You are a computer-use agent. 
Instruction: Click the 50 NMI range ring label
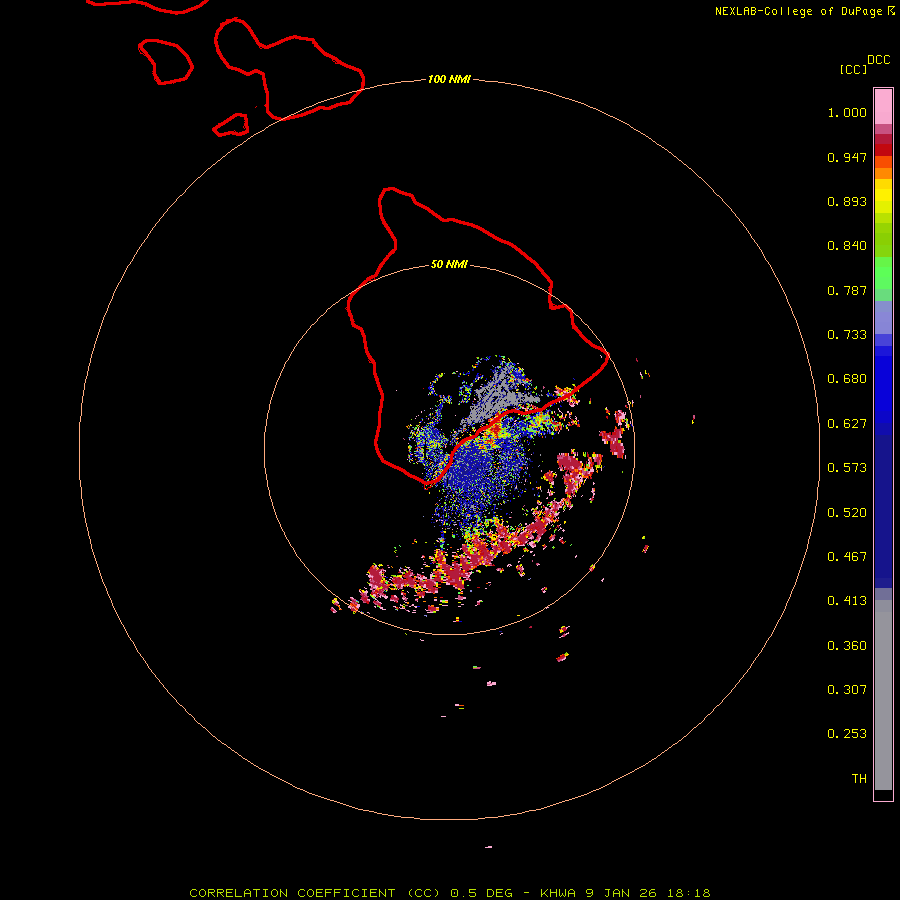pyautogui.click(x=449, y=264)
